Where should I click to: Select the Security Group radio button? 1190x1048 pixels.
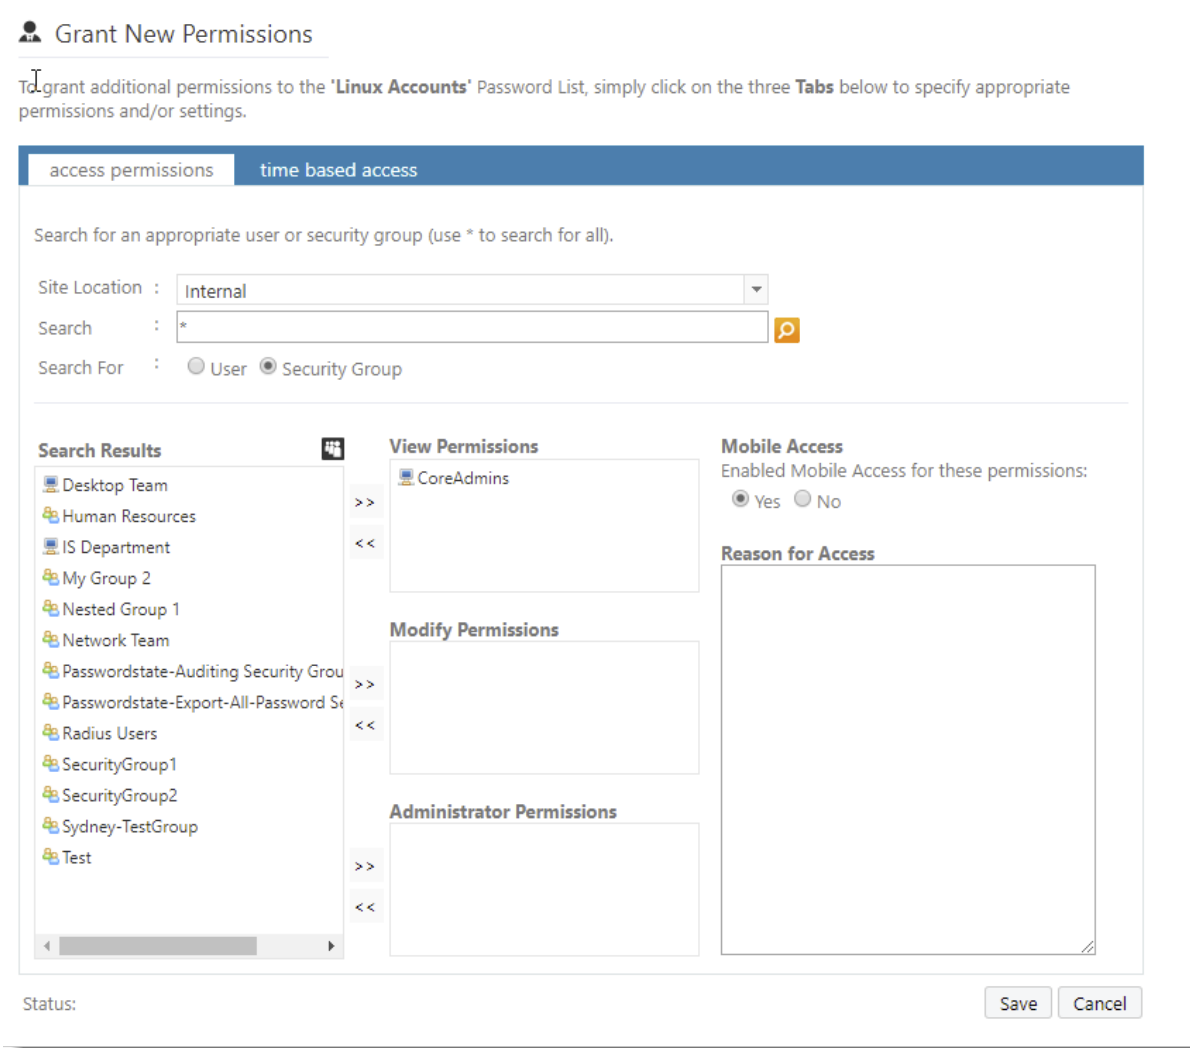(x=268, y=366)
